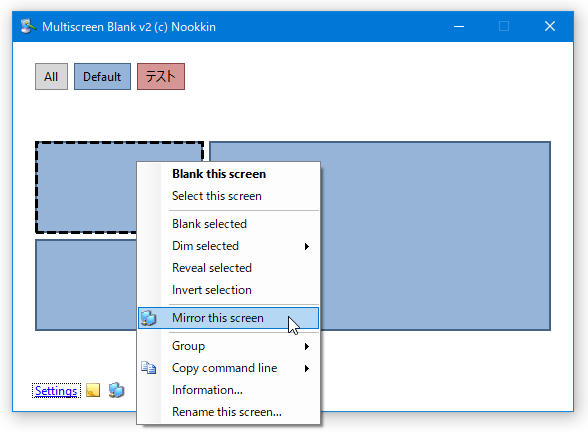Open the Copy command line submenu
The image size is (588, 436).
[x=228, y=368]
